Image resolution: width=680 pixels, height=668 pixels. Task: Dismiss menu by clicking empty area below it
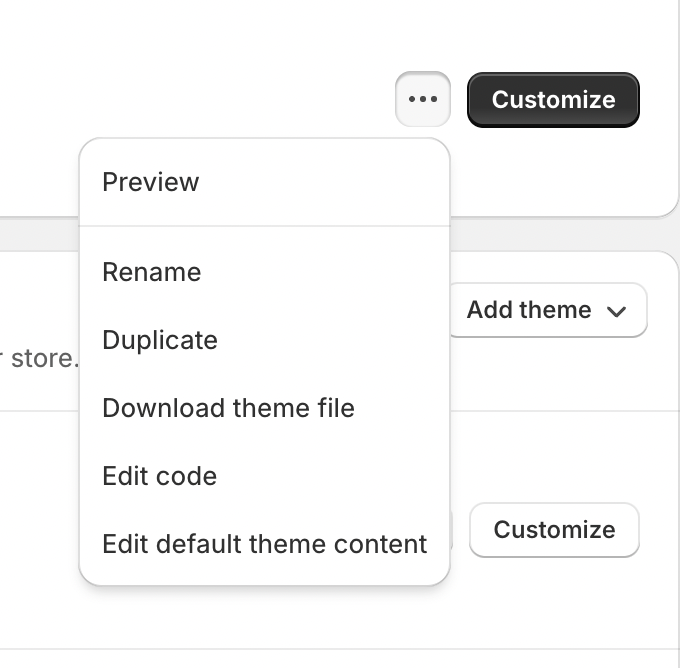tap(265, 618)
